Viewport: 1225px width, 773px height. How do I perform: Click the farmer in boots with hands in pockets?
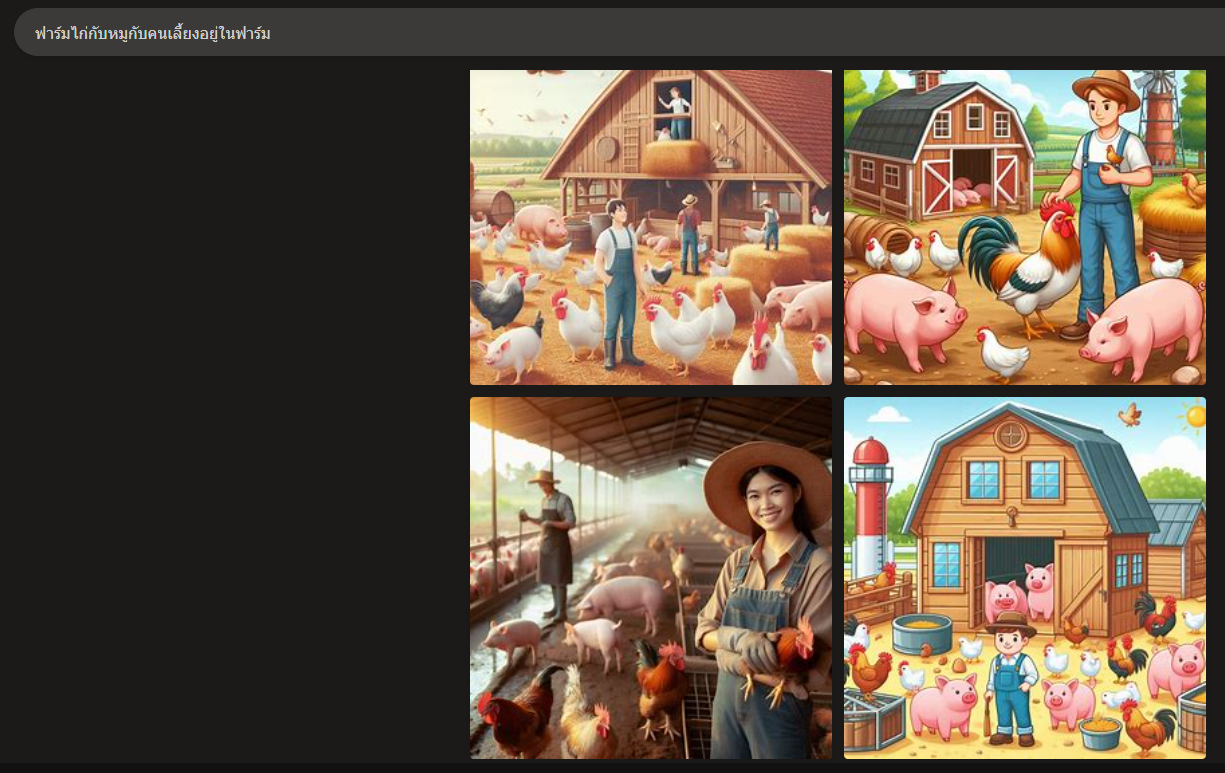618,280
